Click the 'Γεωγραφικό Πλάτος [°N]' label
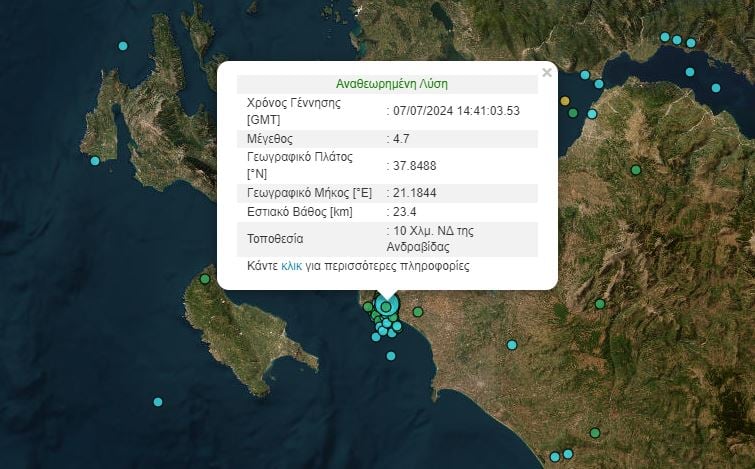This screenshot has height=469, width=755. 299,165
